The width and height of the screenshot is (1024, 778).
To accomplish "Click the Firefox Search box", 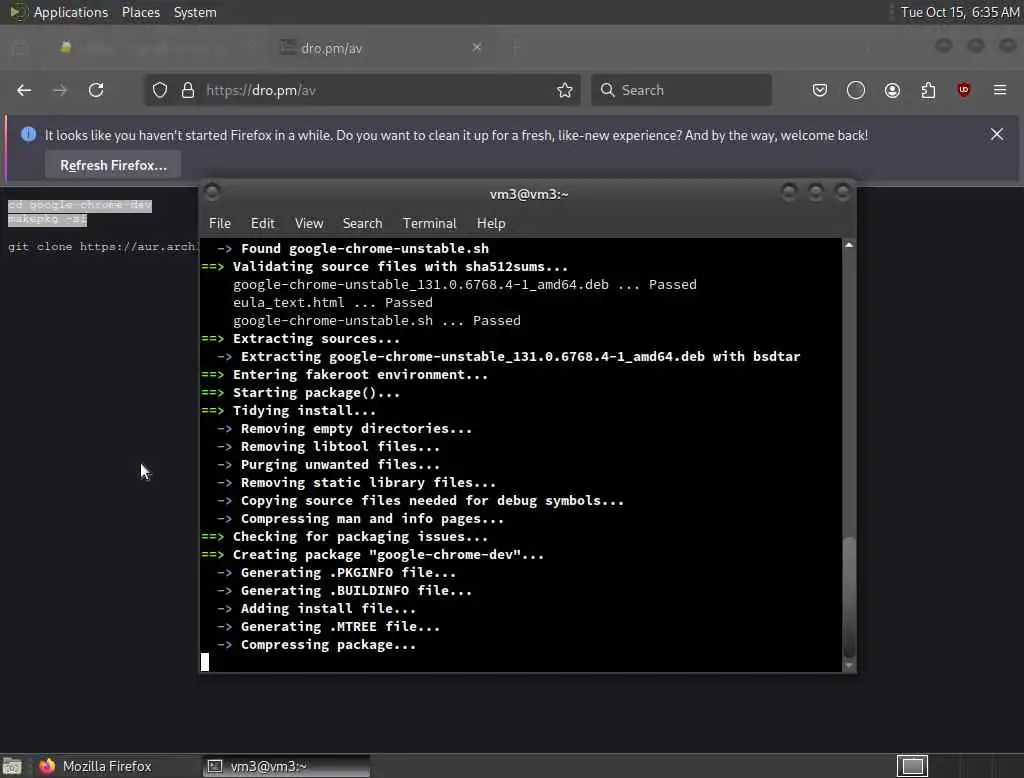I will 681,90.
